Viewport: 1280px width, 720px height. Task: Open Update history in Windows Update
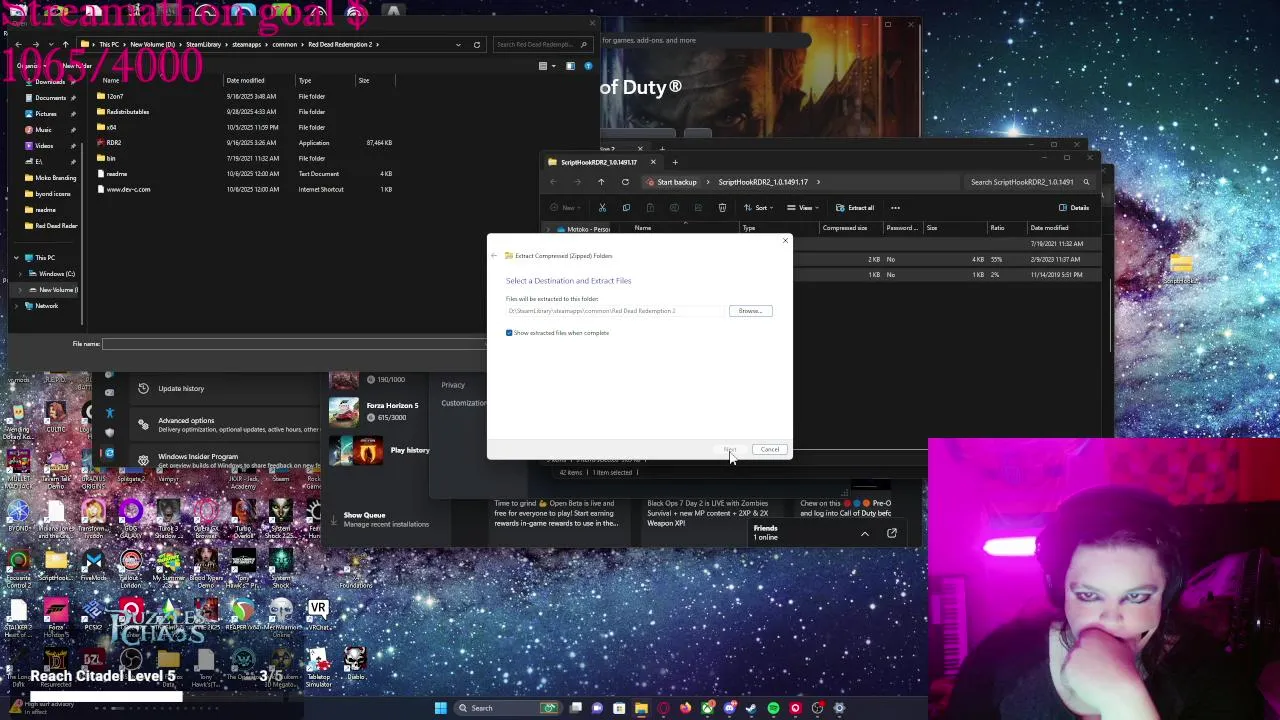point(181,389)
